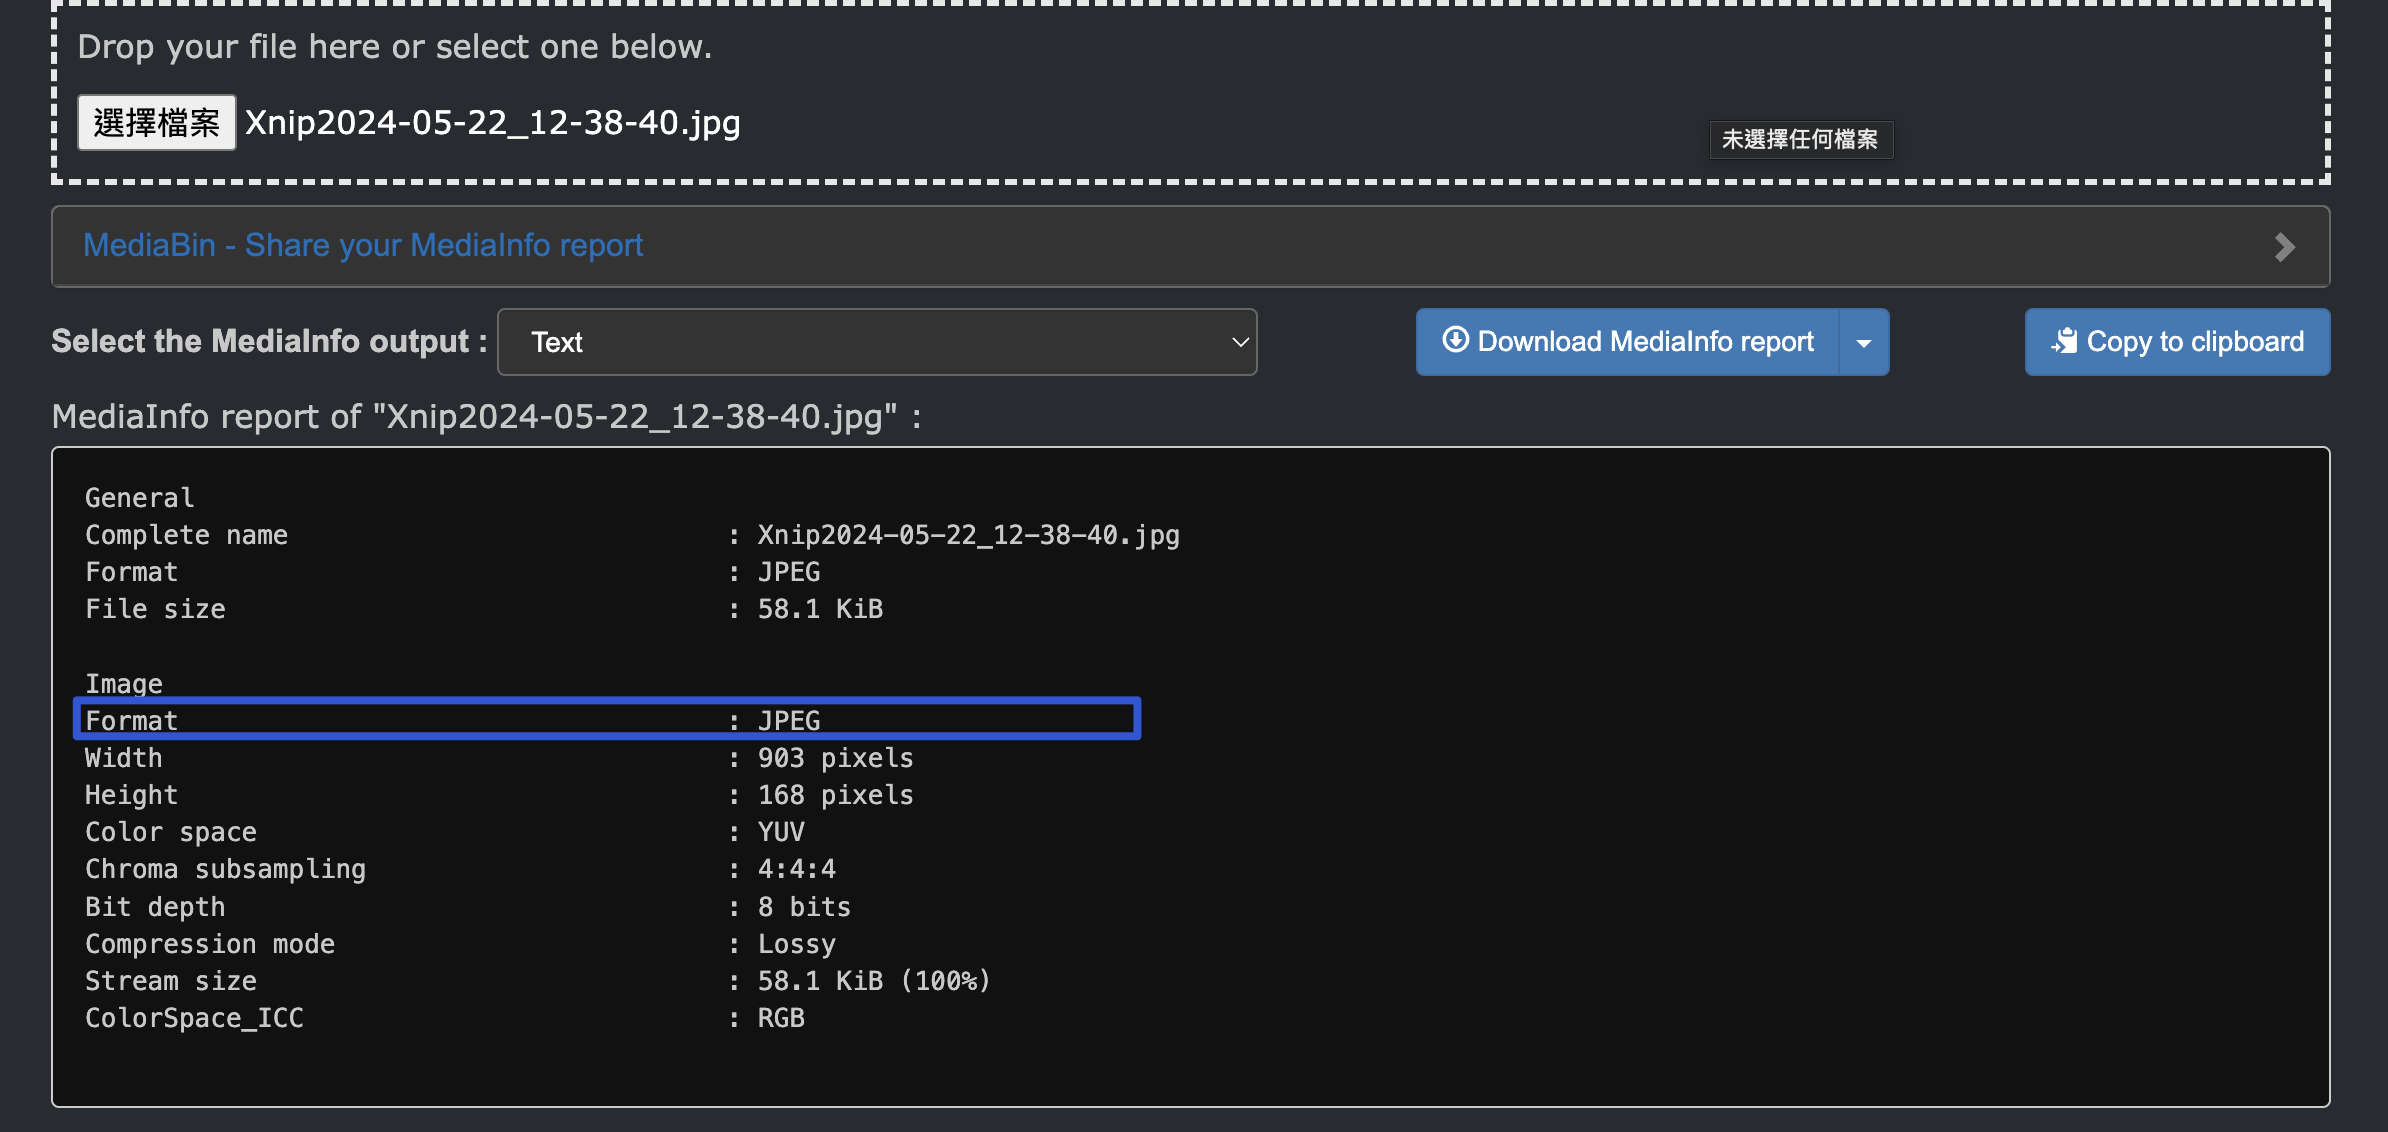Click inside the file drop zone text
The height and width of the screenshot is (1132, 2388).
(394, 47)
